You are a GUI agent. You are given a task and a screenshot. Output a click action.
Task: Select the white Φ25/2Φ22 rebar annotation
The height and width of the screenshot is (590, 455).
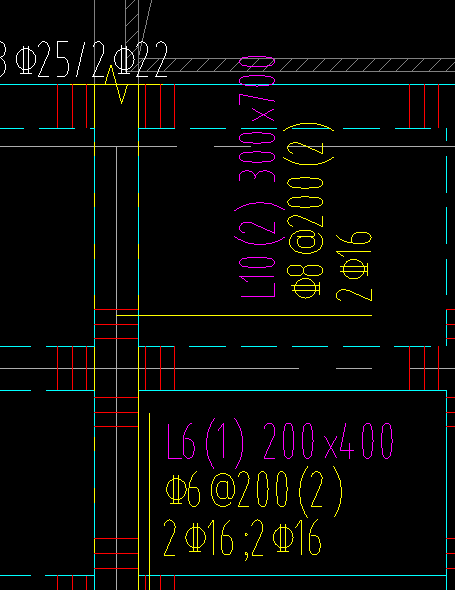tap(84, 59)
